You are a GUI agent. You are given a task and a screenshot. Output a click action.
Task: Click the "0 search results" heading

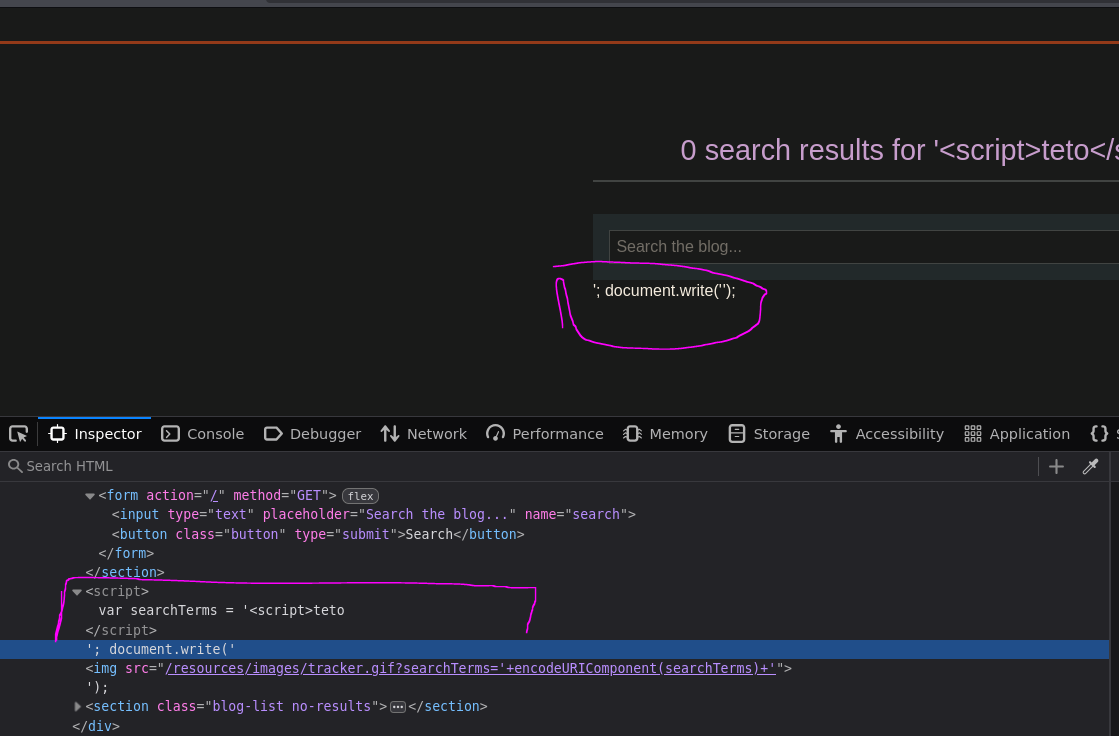tap(899, 151)
